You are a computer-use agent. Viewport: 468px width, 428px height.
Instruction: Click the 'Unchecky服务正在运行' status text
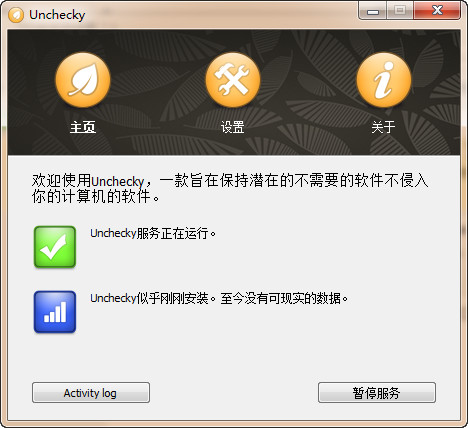click(153, 233)
